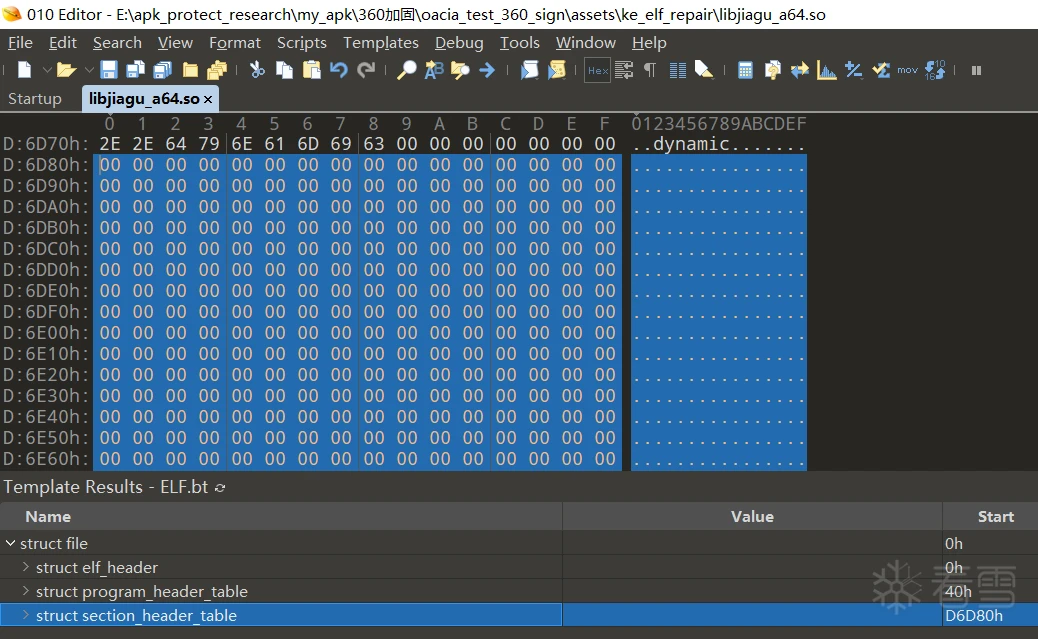
Task: Click the column mode lines icon
Action: 677,70
